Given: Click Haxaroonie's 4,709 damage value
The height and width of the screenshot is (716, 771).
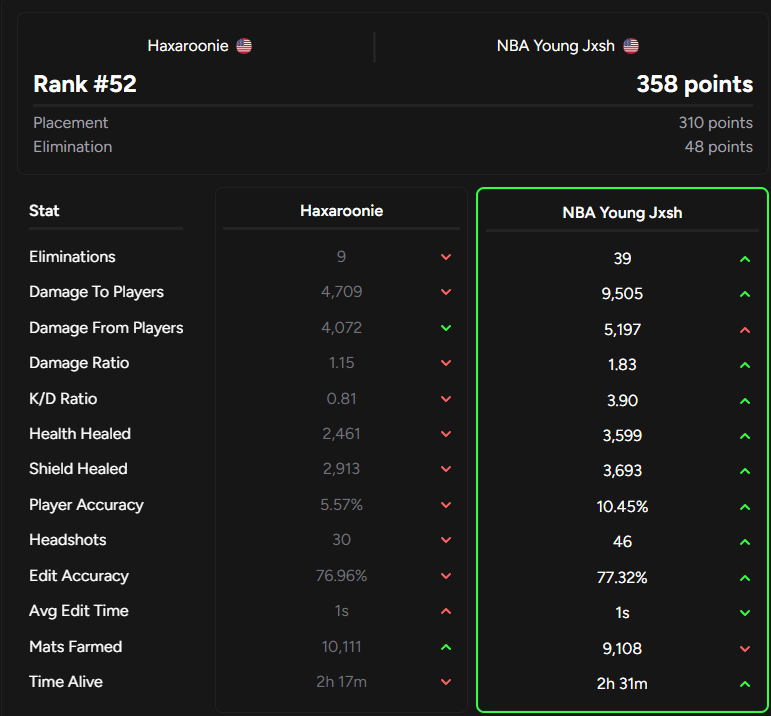Looking at the screenshot, I should [x=341, y=292].
